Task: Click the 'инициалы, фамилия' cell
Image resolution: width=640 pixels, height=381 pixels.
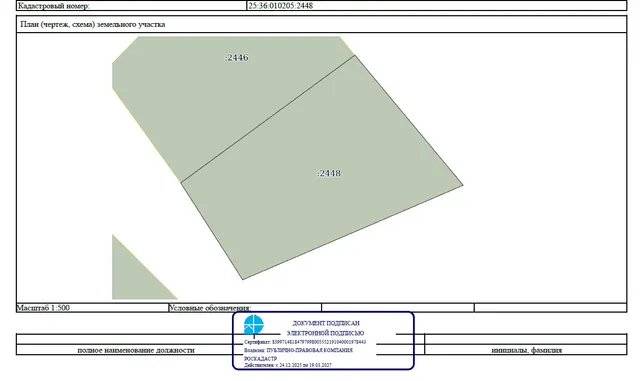Action: coord(526,350)
